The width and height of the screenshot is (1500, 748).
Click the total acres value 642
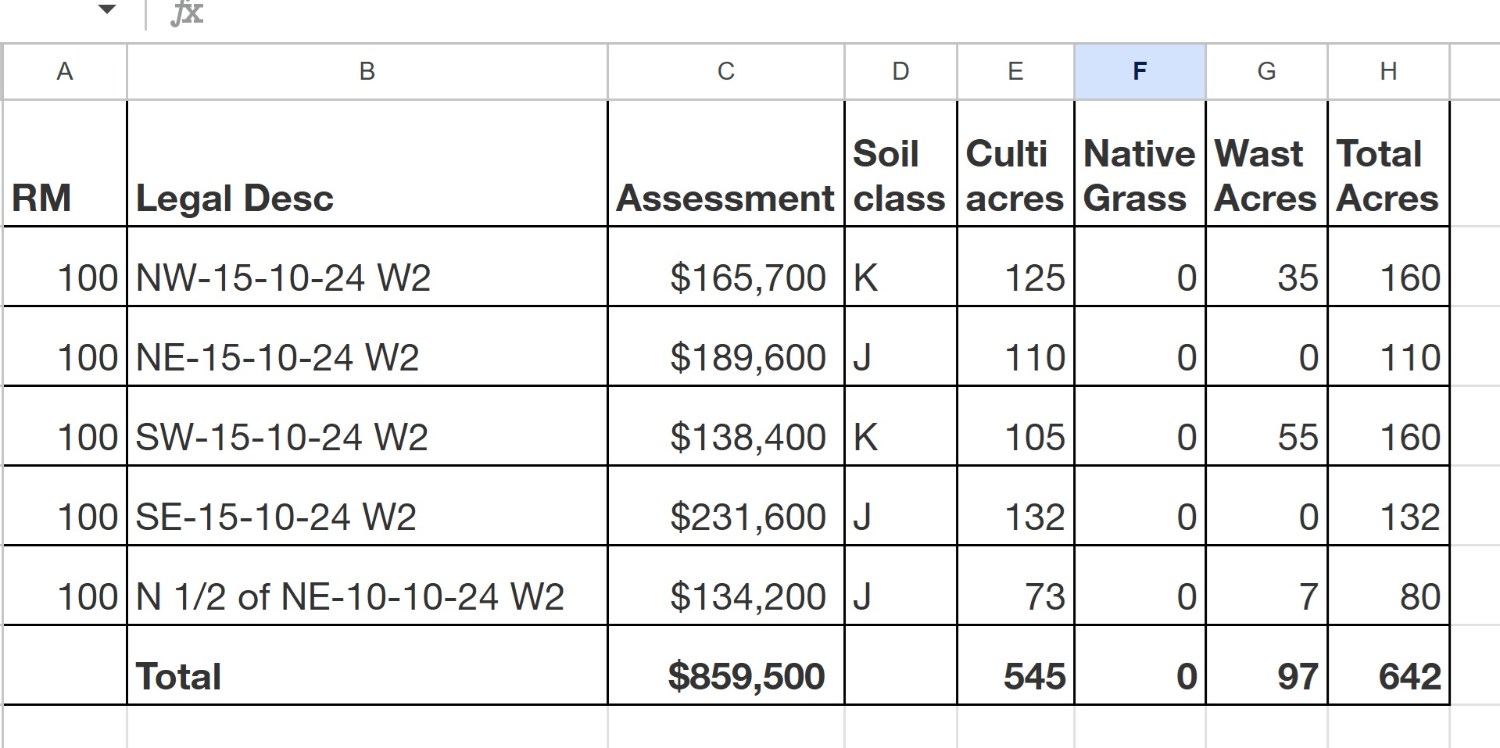point(1388,677)
